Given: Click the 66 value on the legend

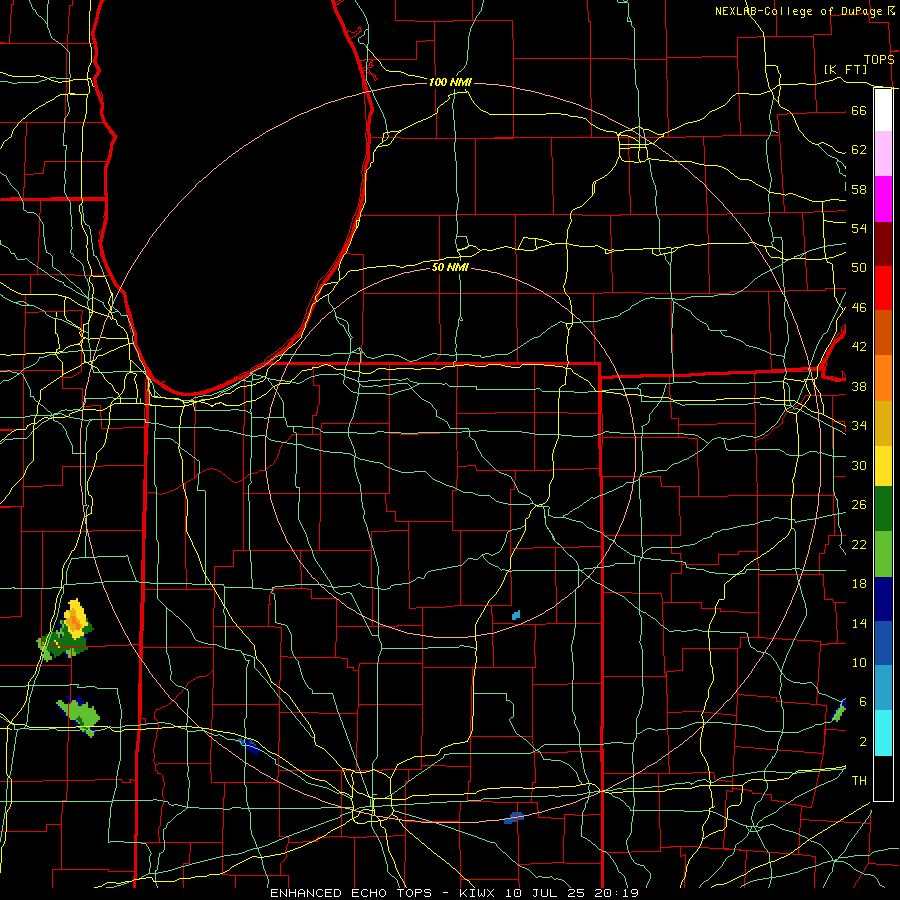Looking at the screenshot, I should coord(859,111).
